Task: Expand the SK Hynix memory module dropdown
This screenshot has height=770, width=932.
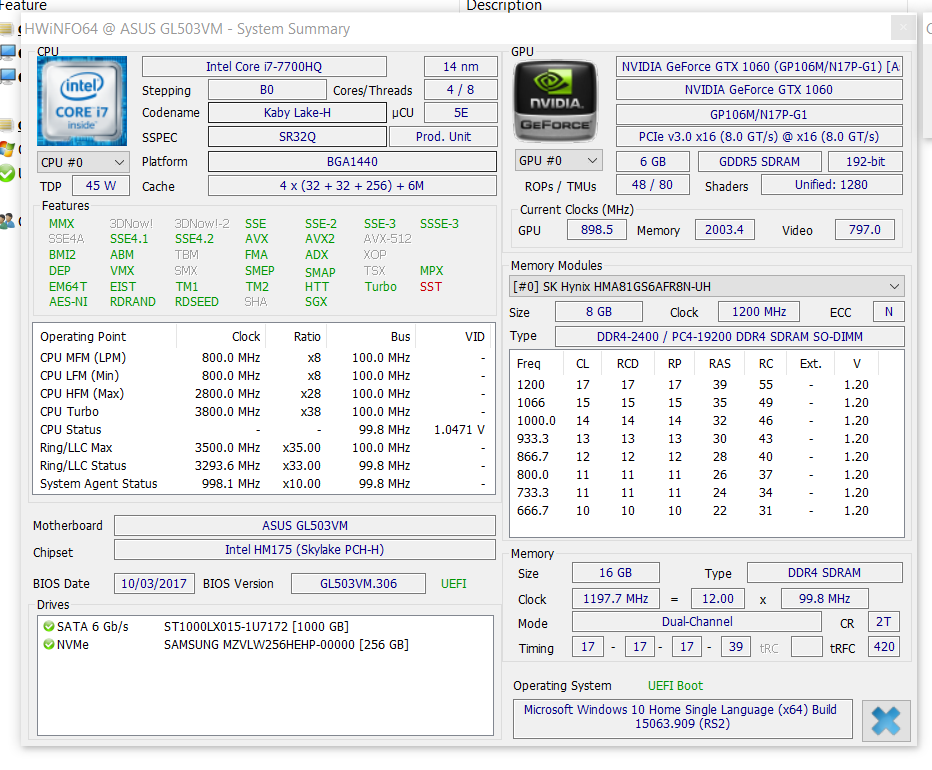Action: click(706, 286)
